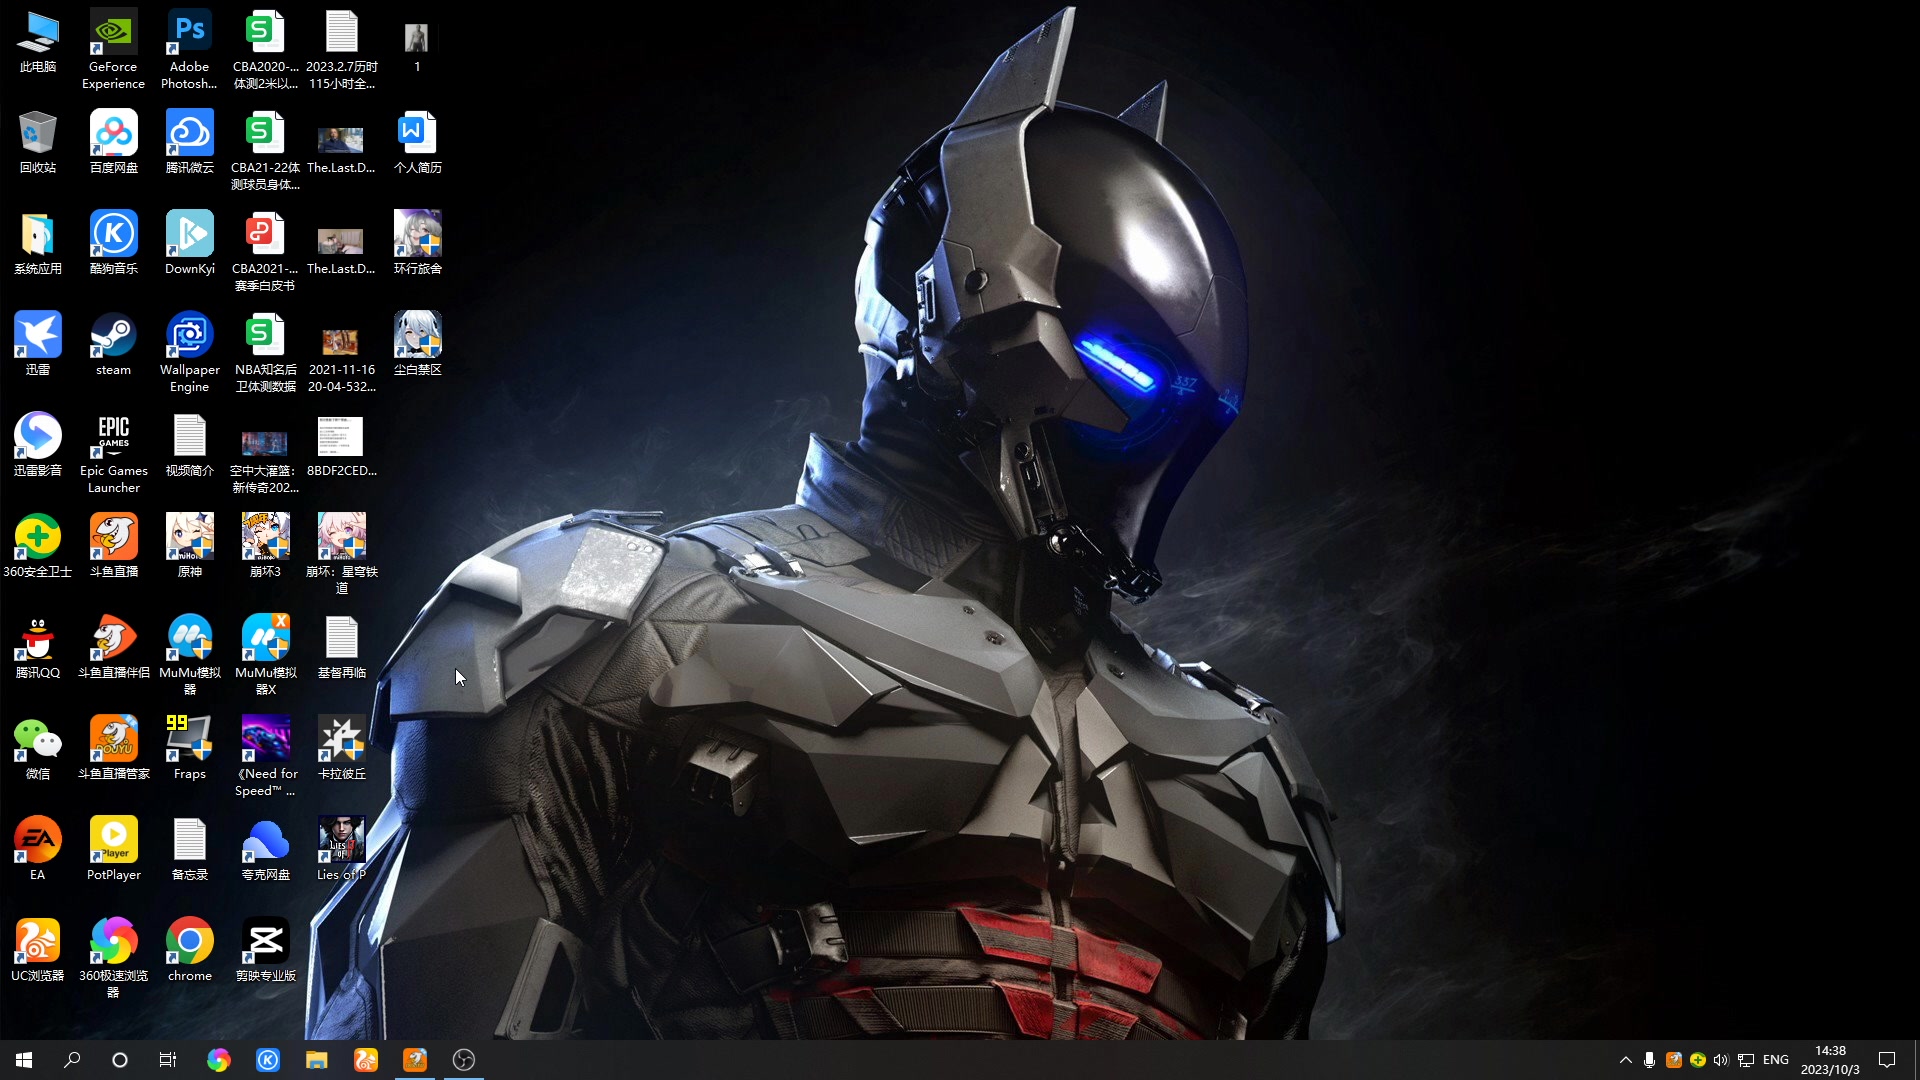This screenshot has height=1080, width=1920.
Task: Open the volume control in tray
Action: 1721,1060
